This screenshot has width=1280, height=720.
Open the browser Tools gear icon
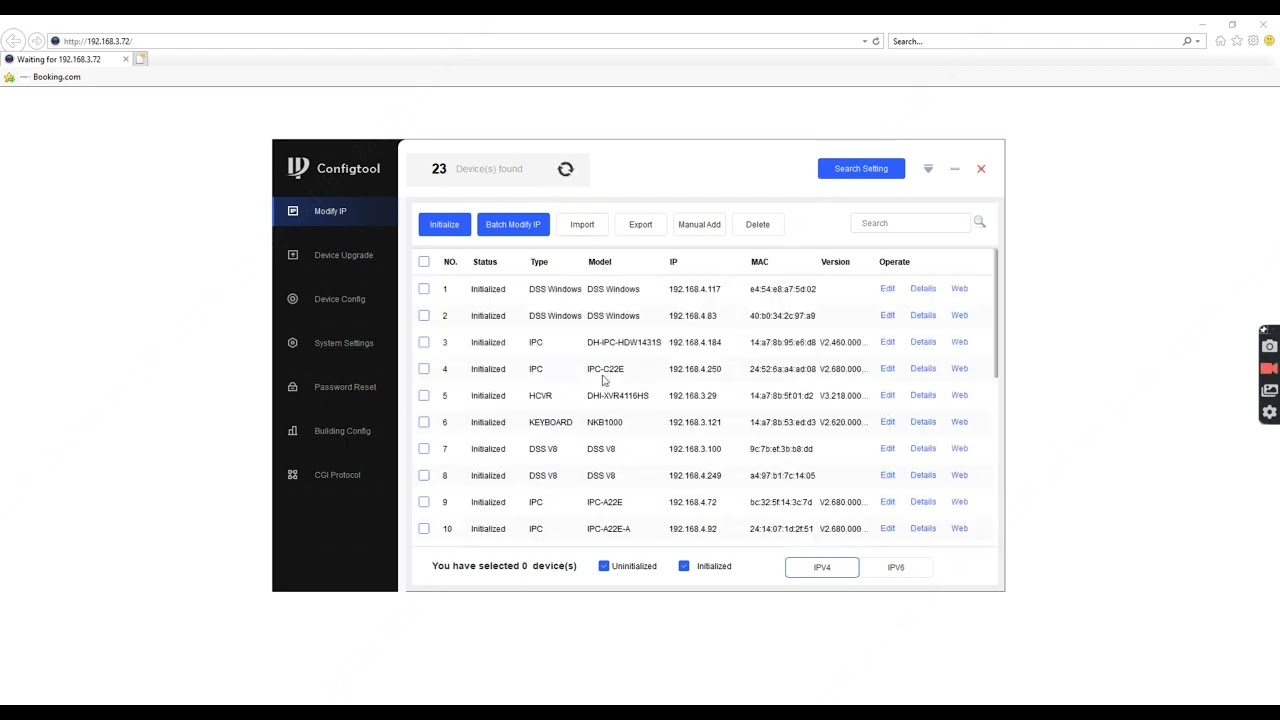coord(1253,41)
